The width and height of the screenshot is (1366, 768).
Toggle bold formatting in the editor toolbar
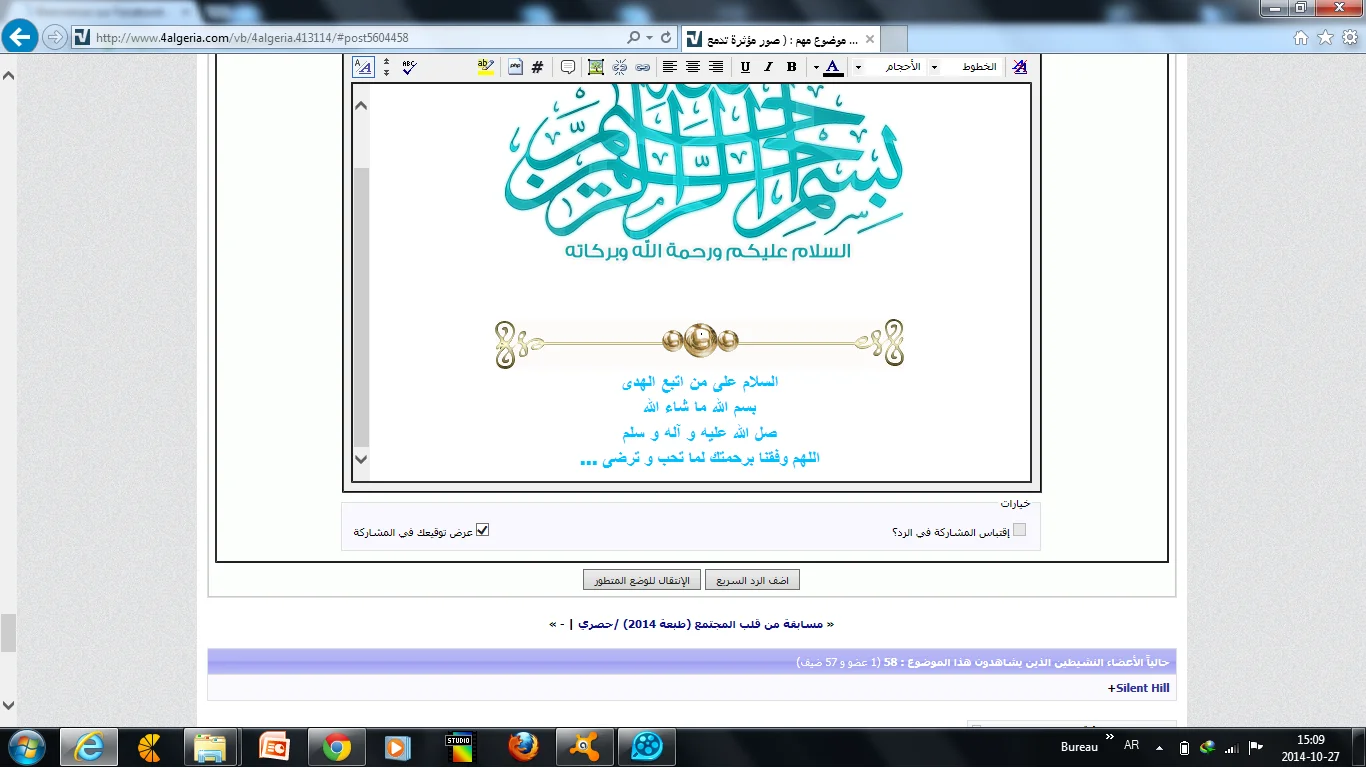791,67
